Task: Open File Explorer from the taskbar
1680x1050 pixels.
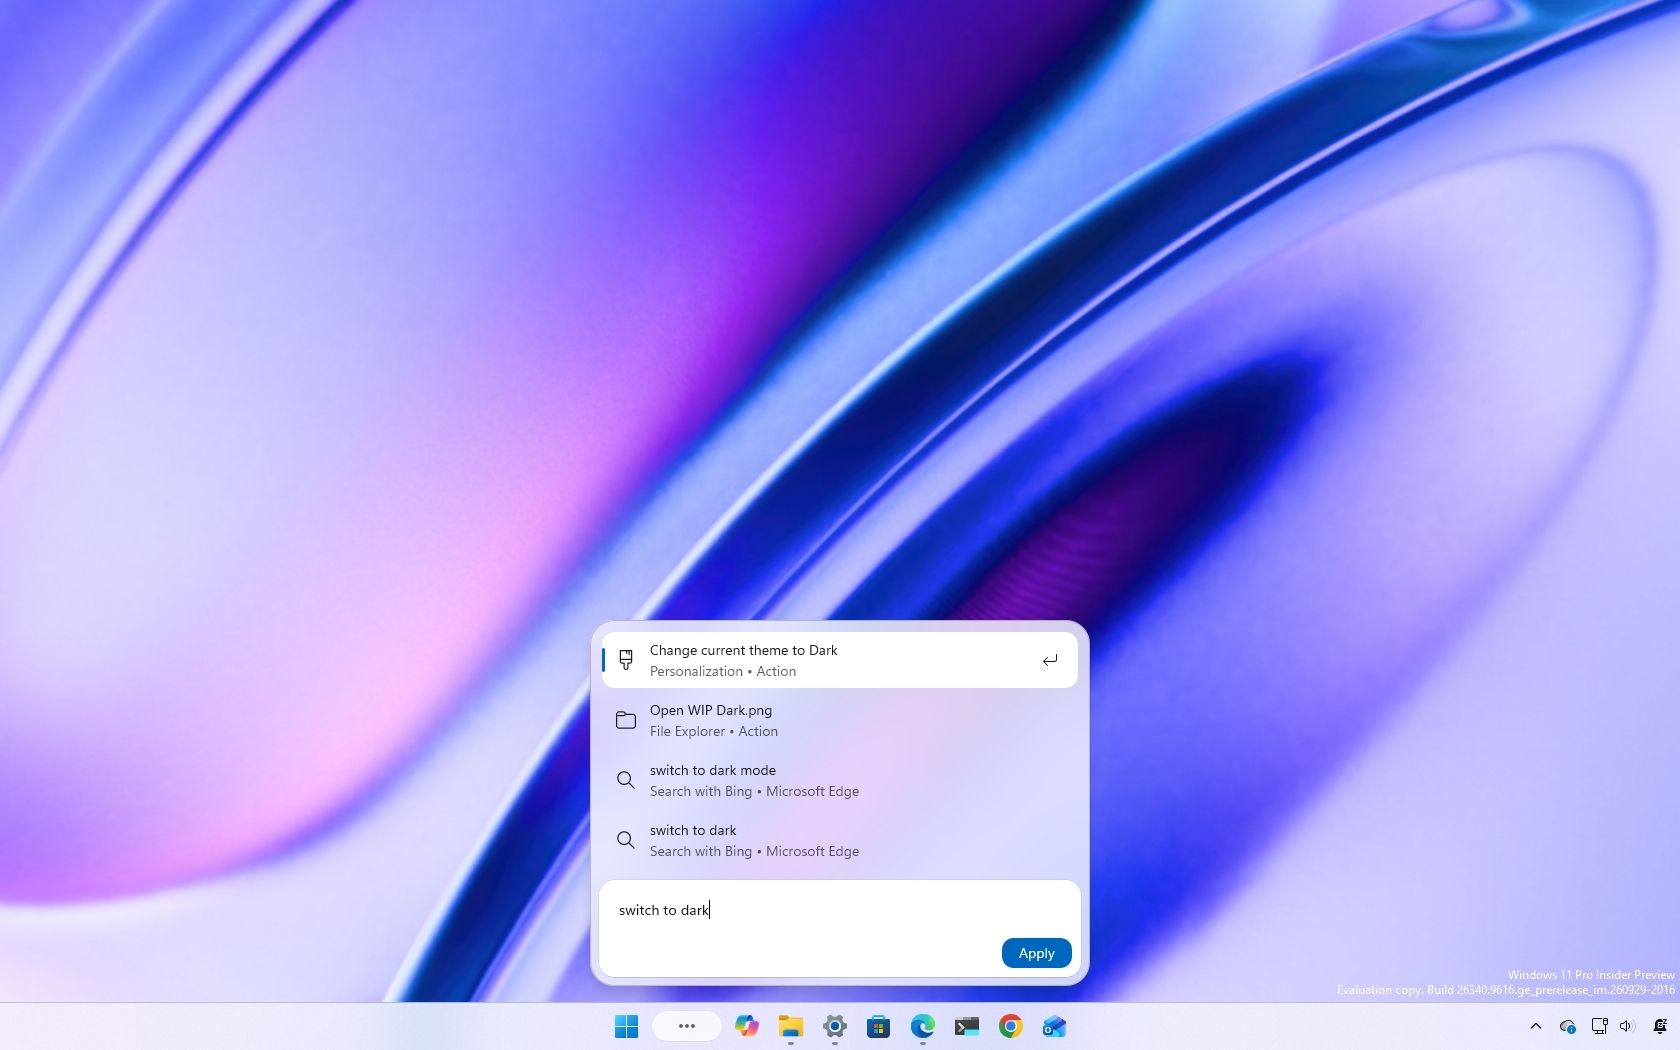Action: (791, 1026)
